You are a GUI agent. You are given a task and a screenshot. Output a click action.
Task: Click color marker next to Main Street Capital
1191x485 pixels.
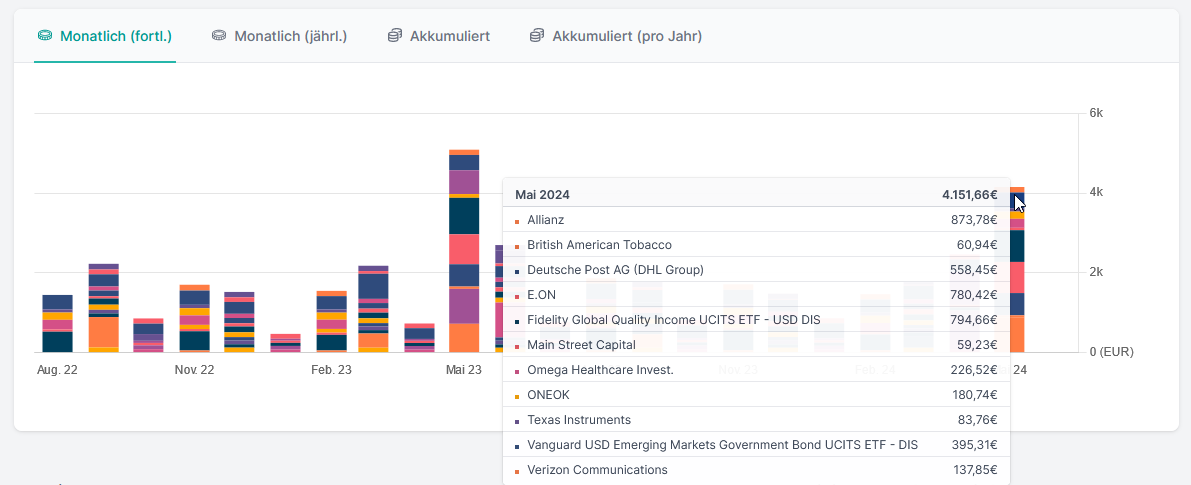tap(517, 346)
